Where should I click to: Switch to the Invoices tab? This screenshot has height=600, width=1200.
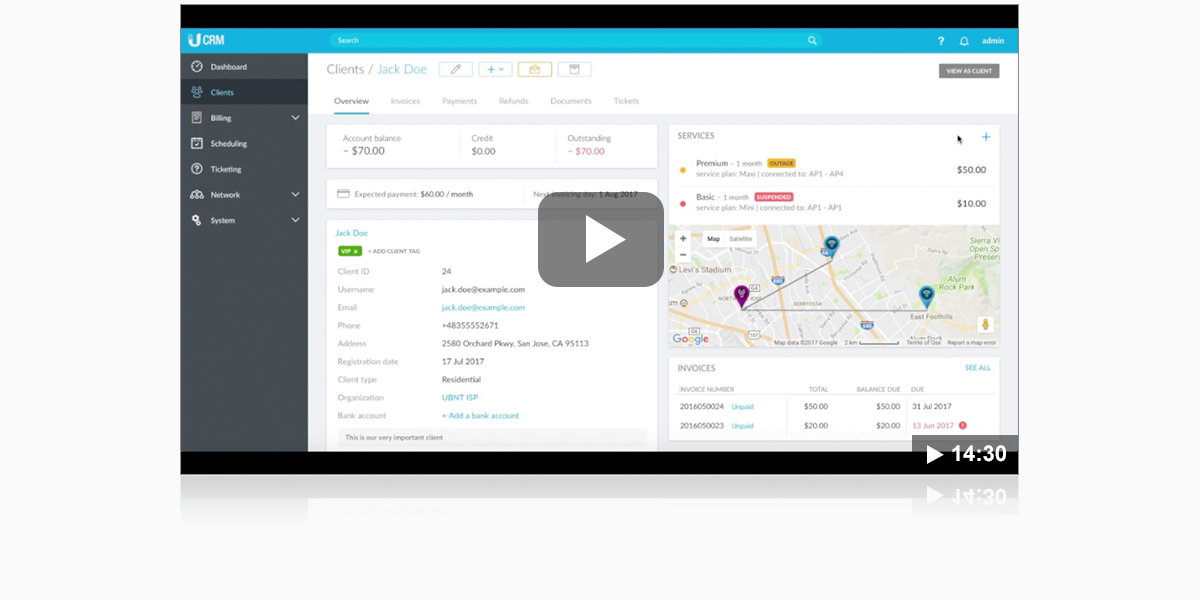pos(405,101)
